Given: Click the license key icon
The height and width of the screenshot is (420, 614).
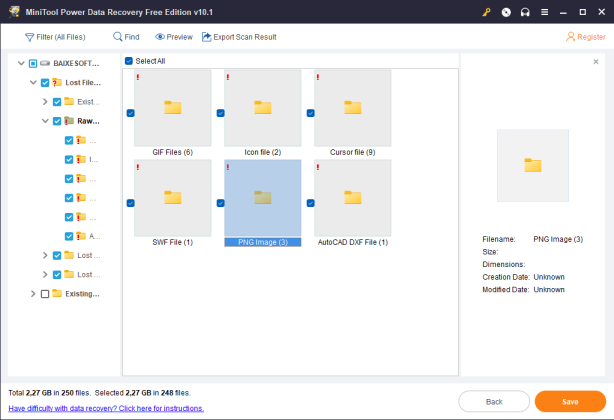Looking at the screenshot, I should [486, 12].
